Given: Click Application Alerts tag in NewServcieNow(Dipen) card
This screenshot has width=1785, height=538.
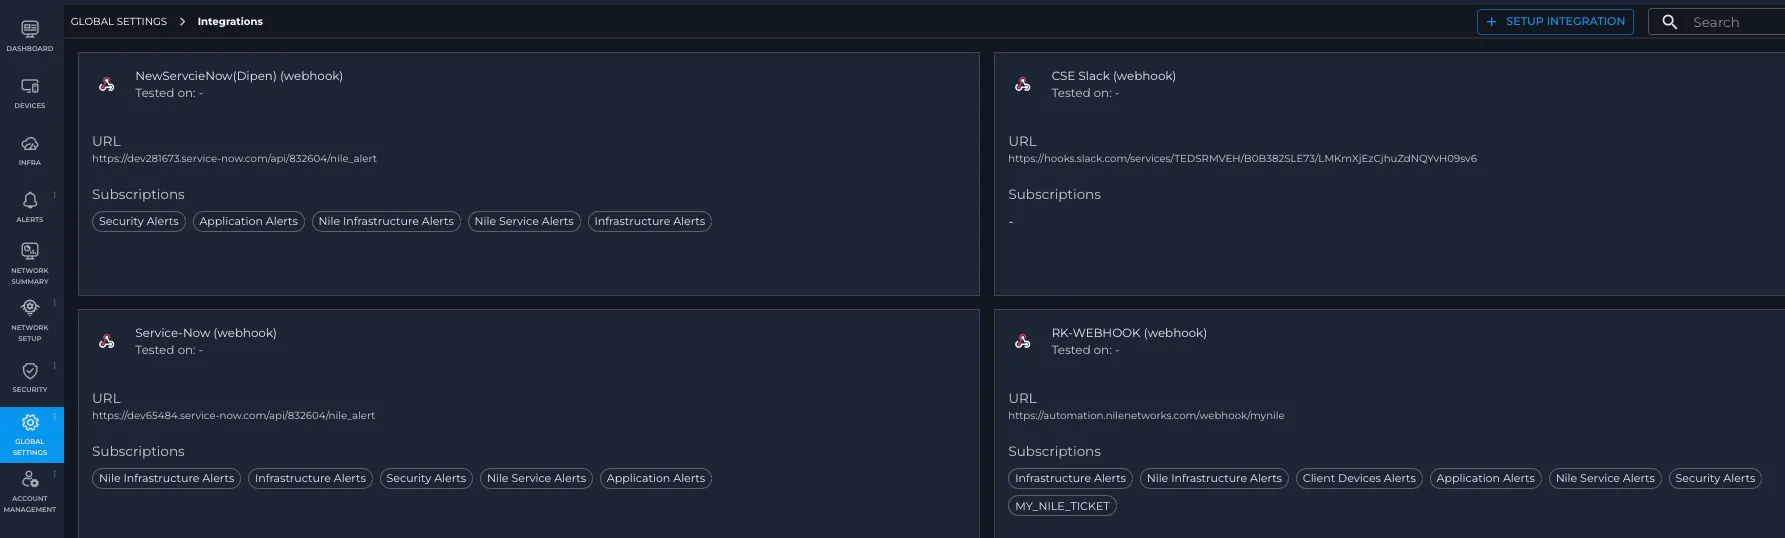Looking at the screenshot, I should 249,221.
